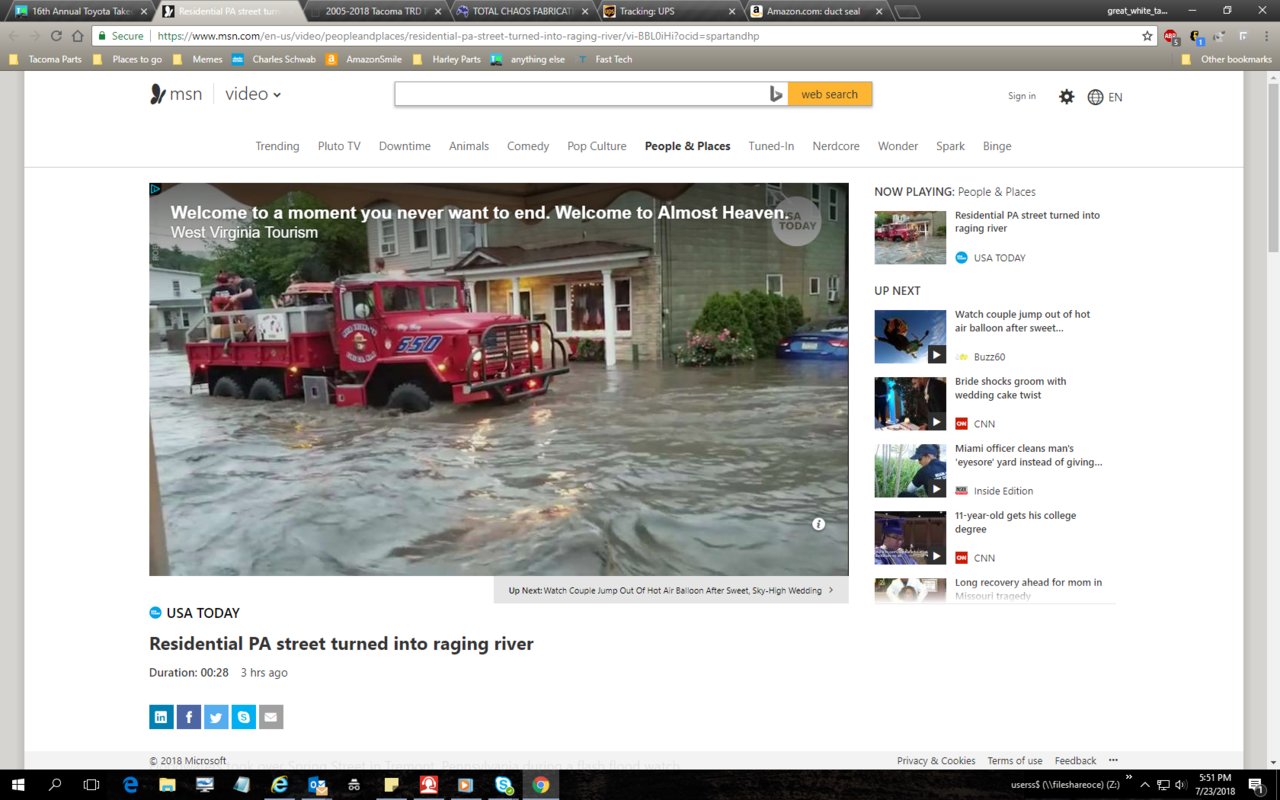
Task: Select the Binge category
Action: (x=997, y=146)
